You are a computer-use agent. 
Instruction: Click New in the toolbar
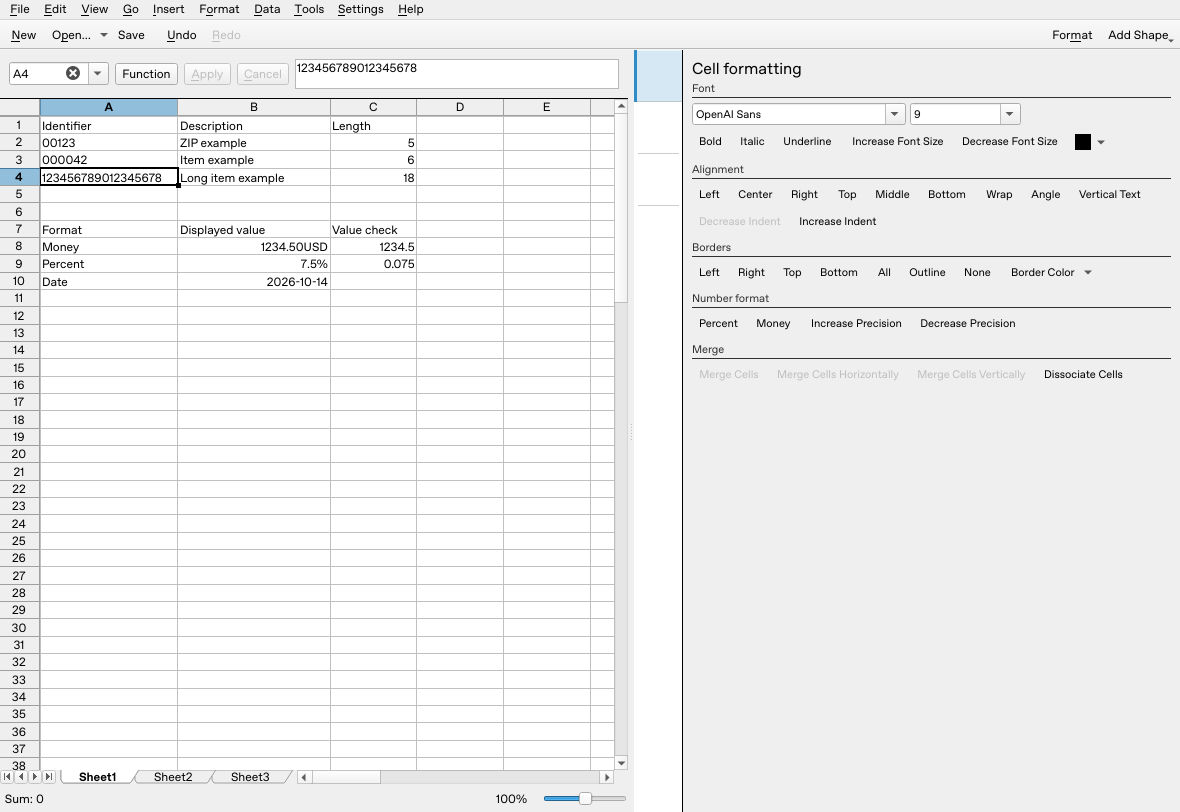point(23,35)
